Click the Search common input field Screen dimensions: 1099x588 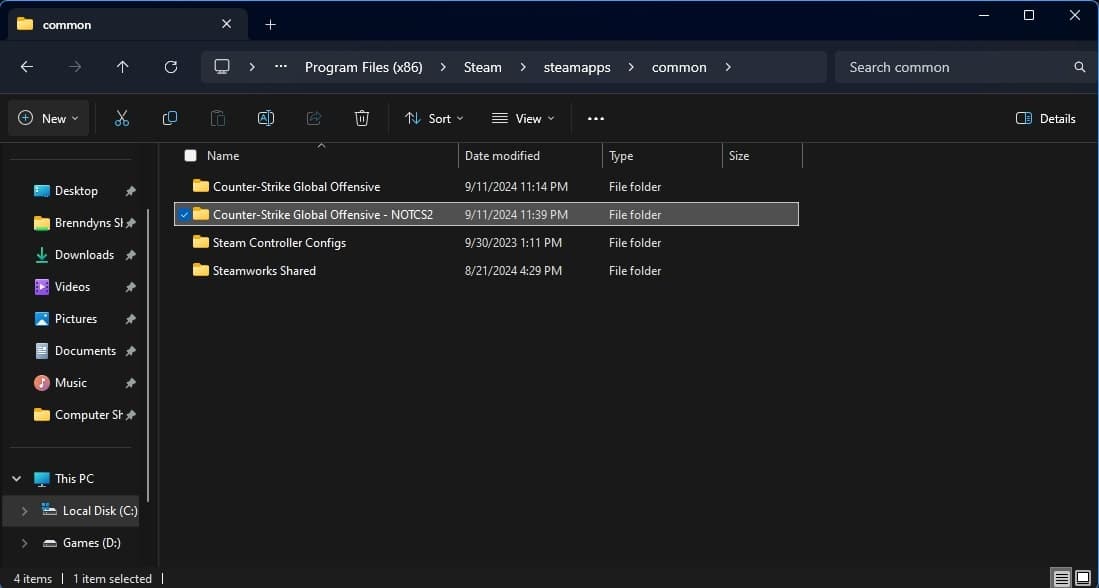point(955,67)
